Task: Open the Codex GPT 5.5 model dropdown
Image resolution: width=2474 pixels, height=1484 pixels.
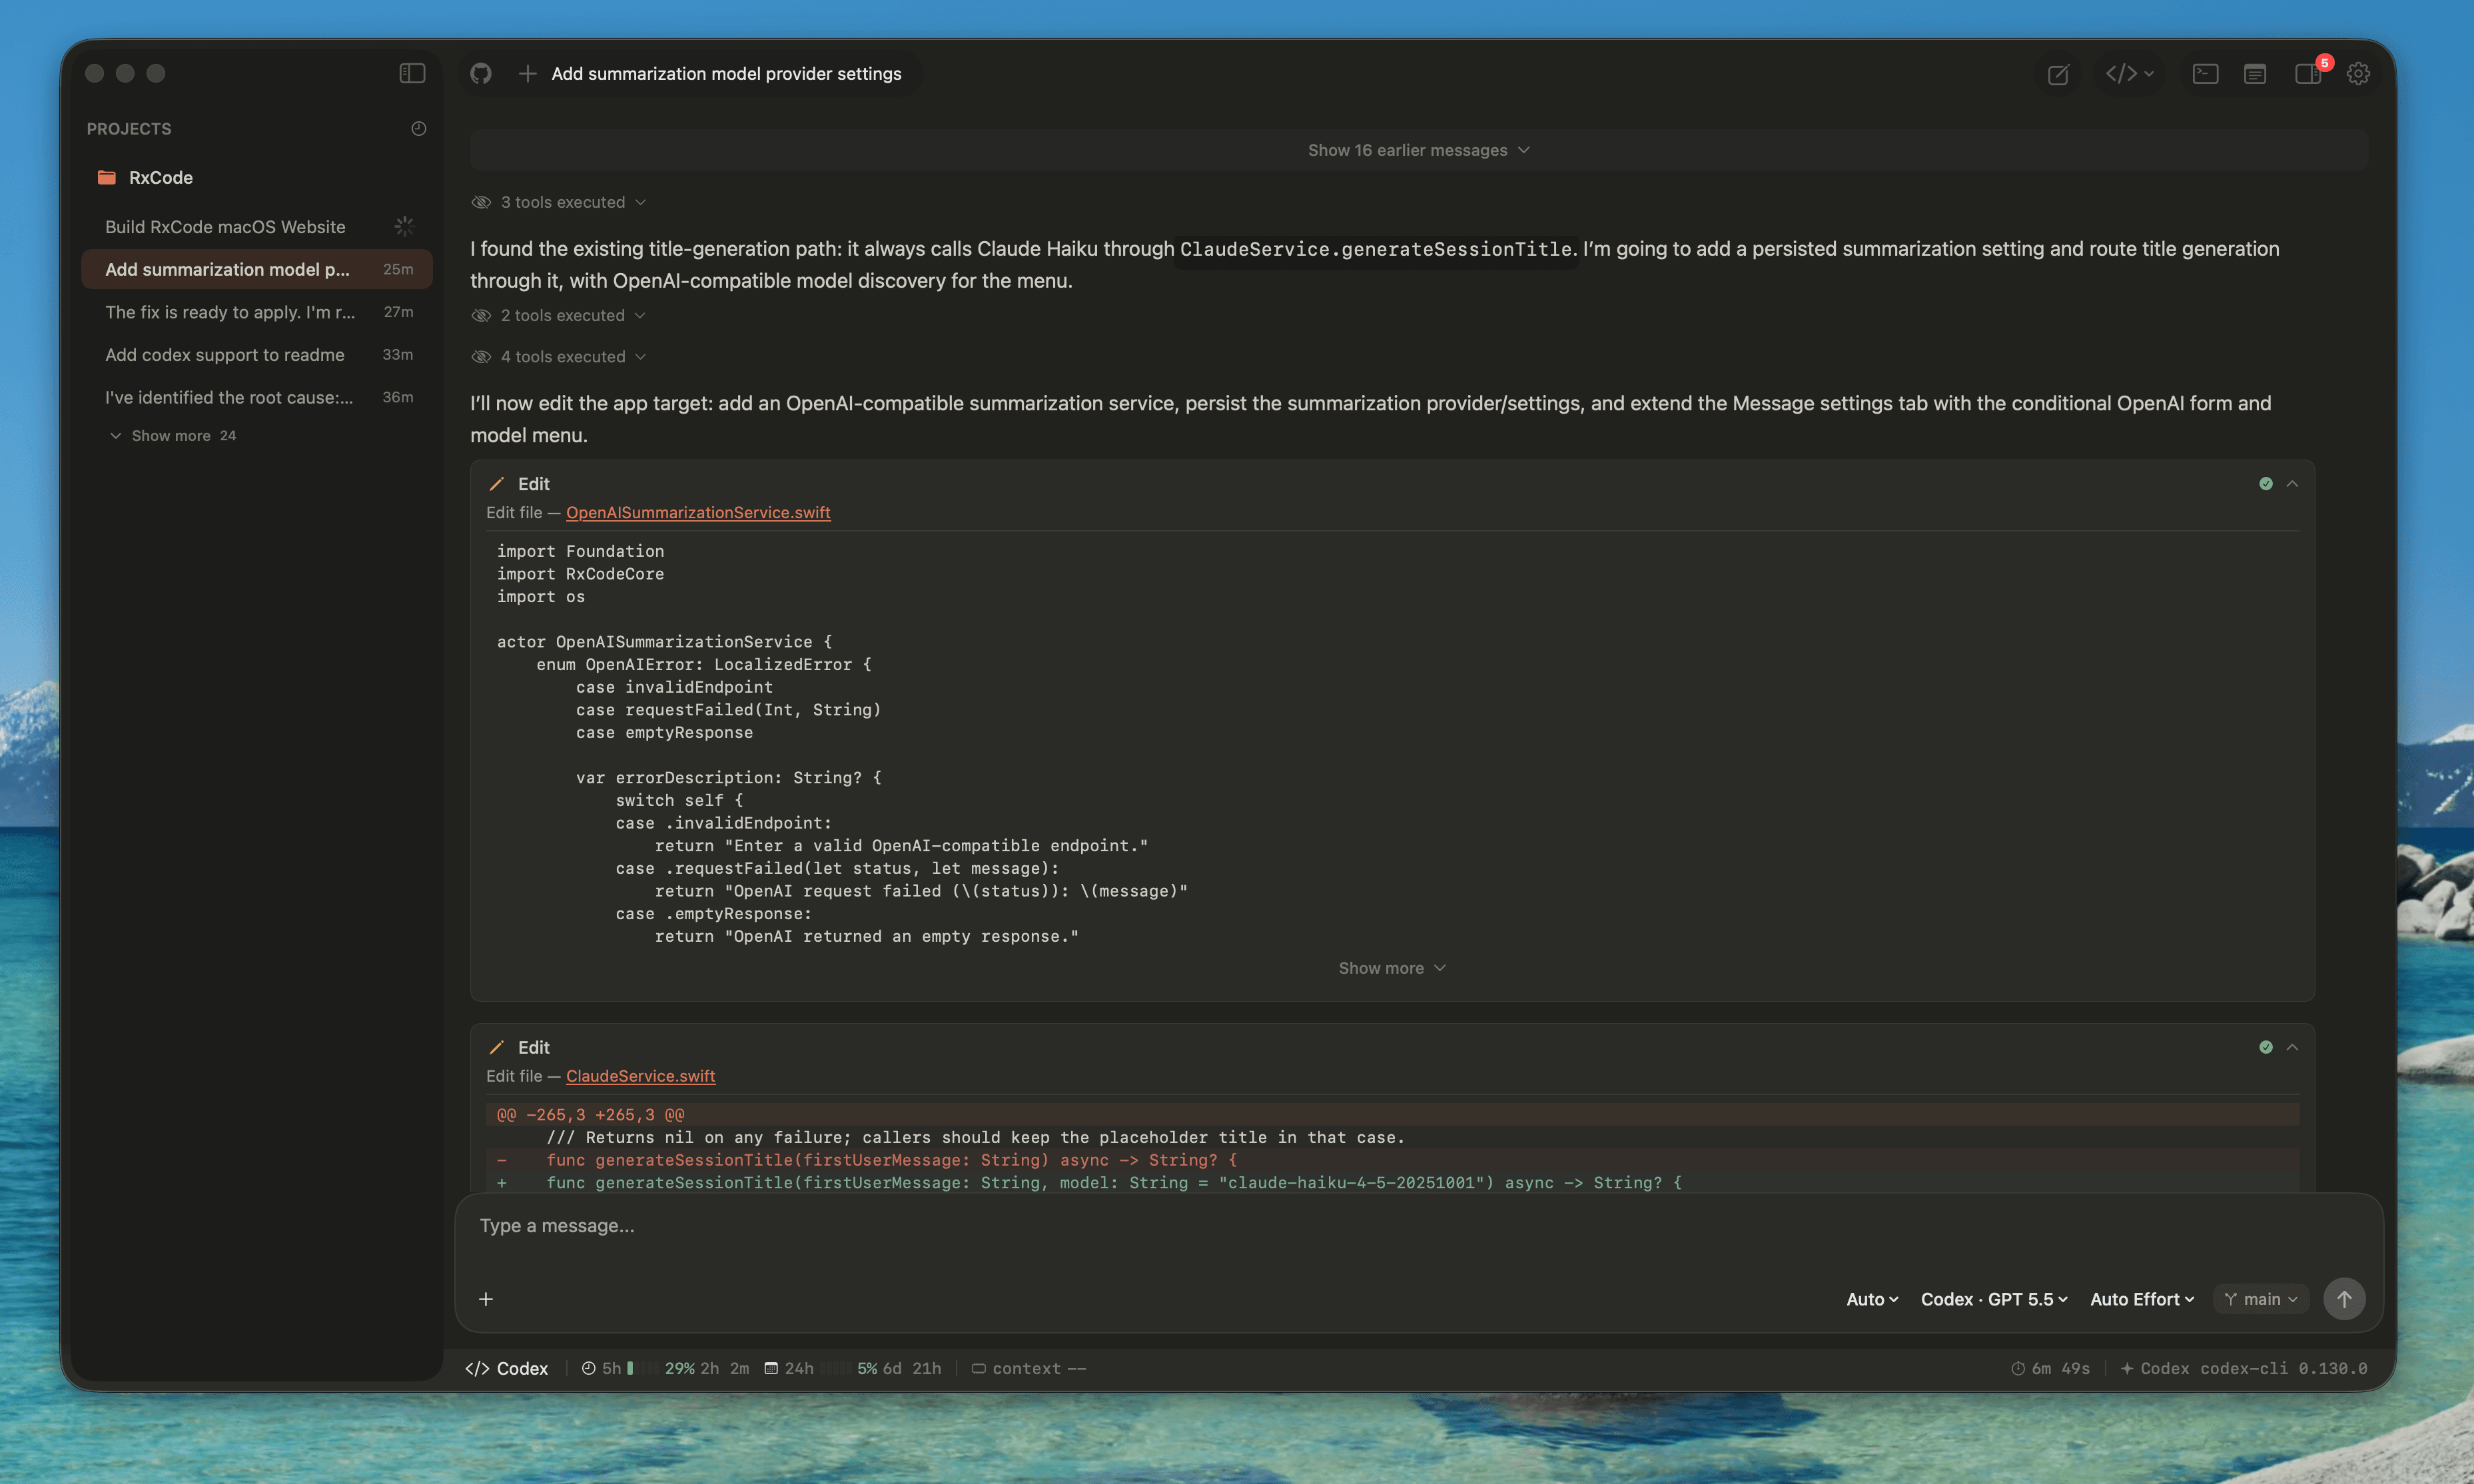Action: click(x=1994, y=1299)
